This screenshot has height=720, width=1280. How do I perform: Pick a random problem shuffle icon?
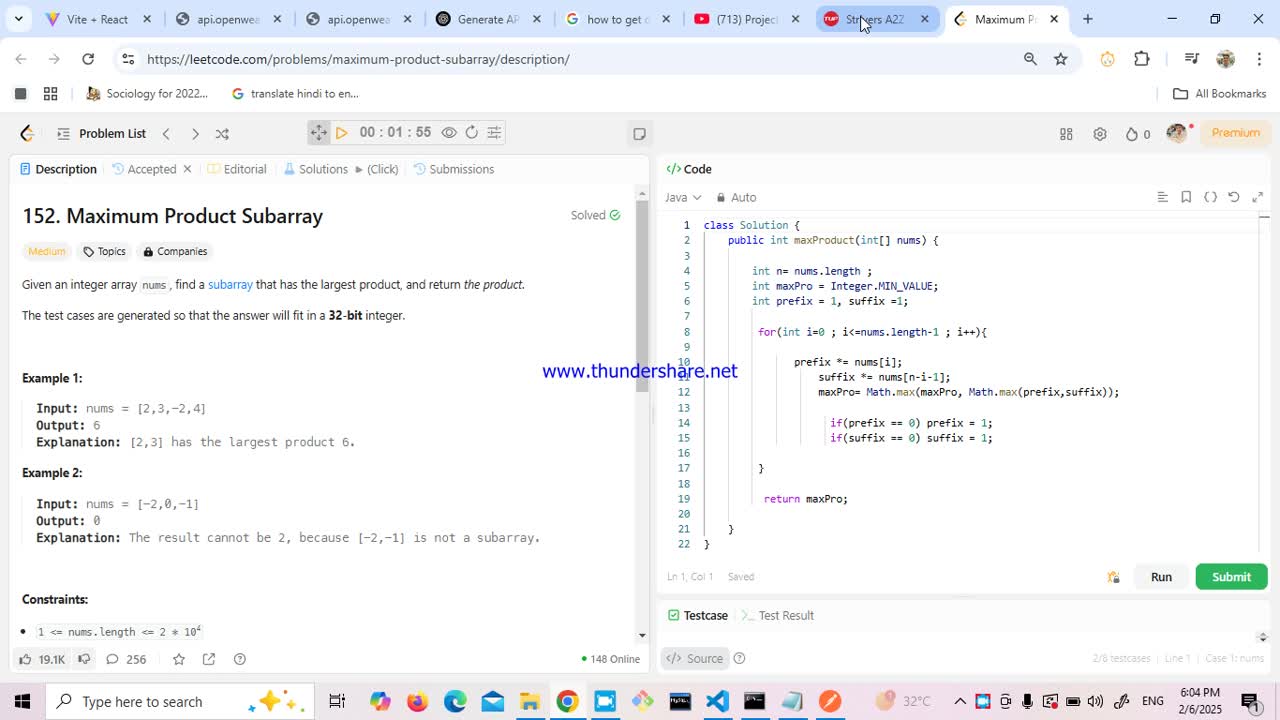point(222,133)
